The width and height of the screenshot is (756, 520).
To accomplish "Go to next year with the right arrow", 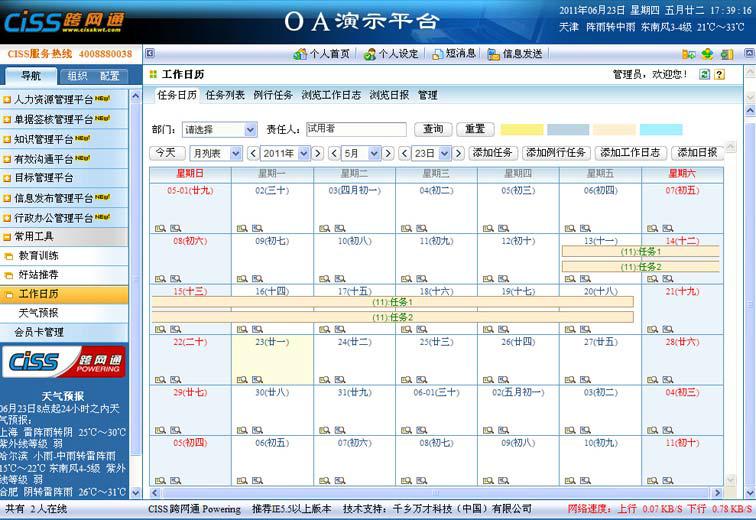I will [317, 153].
